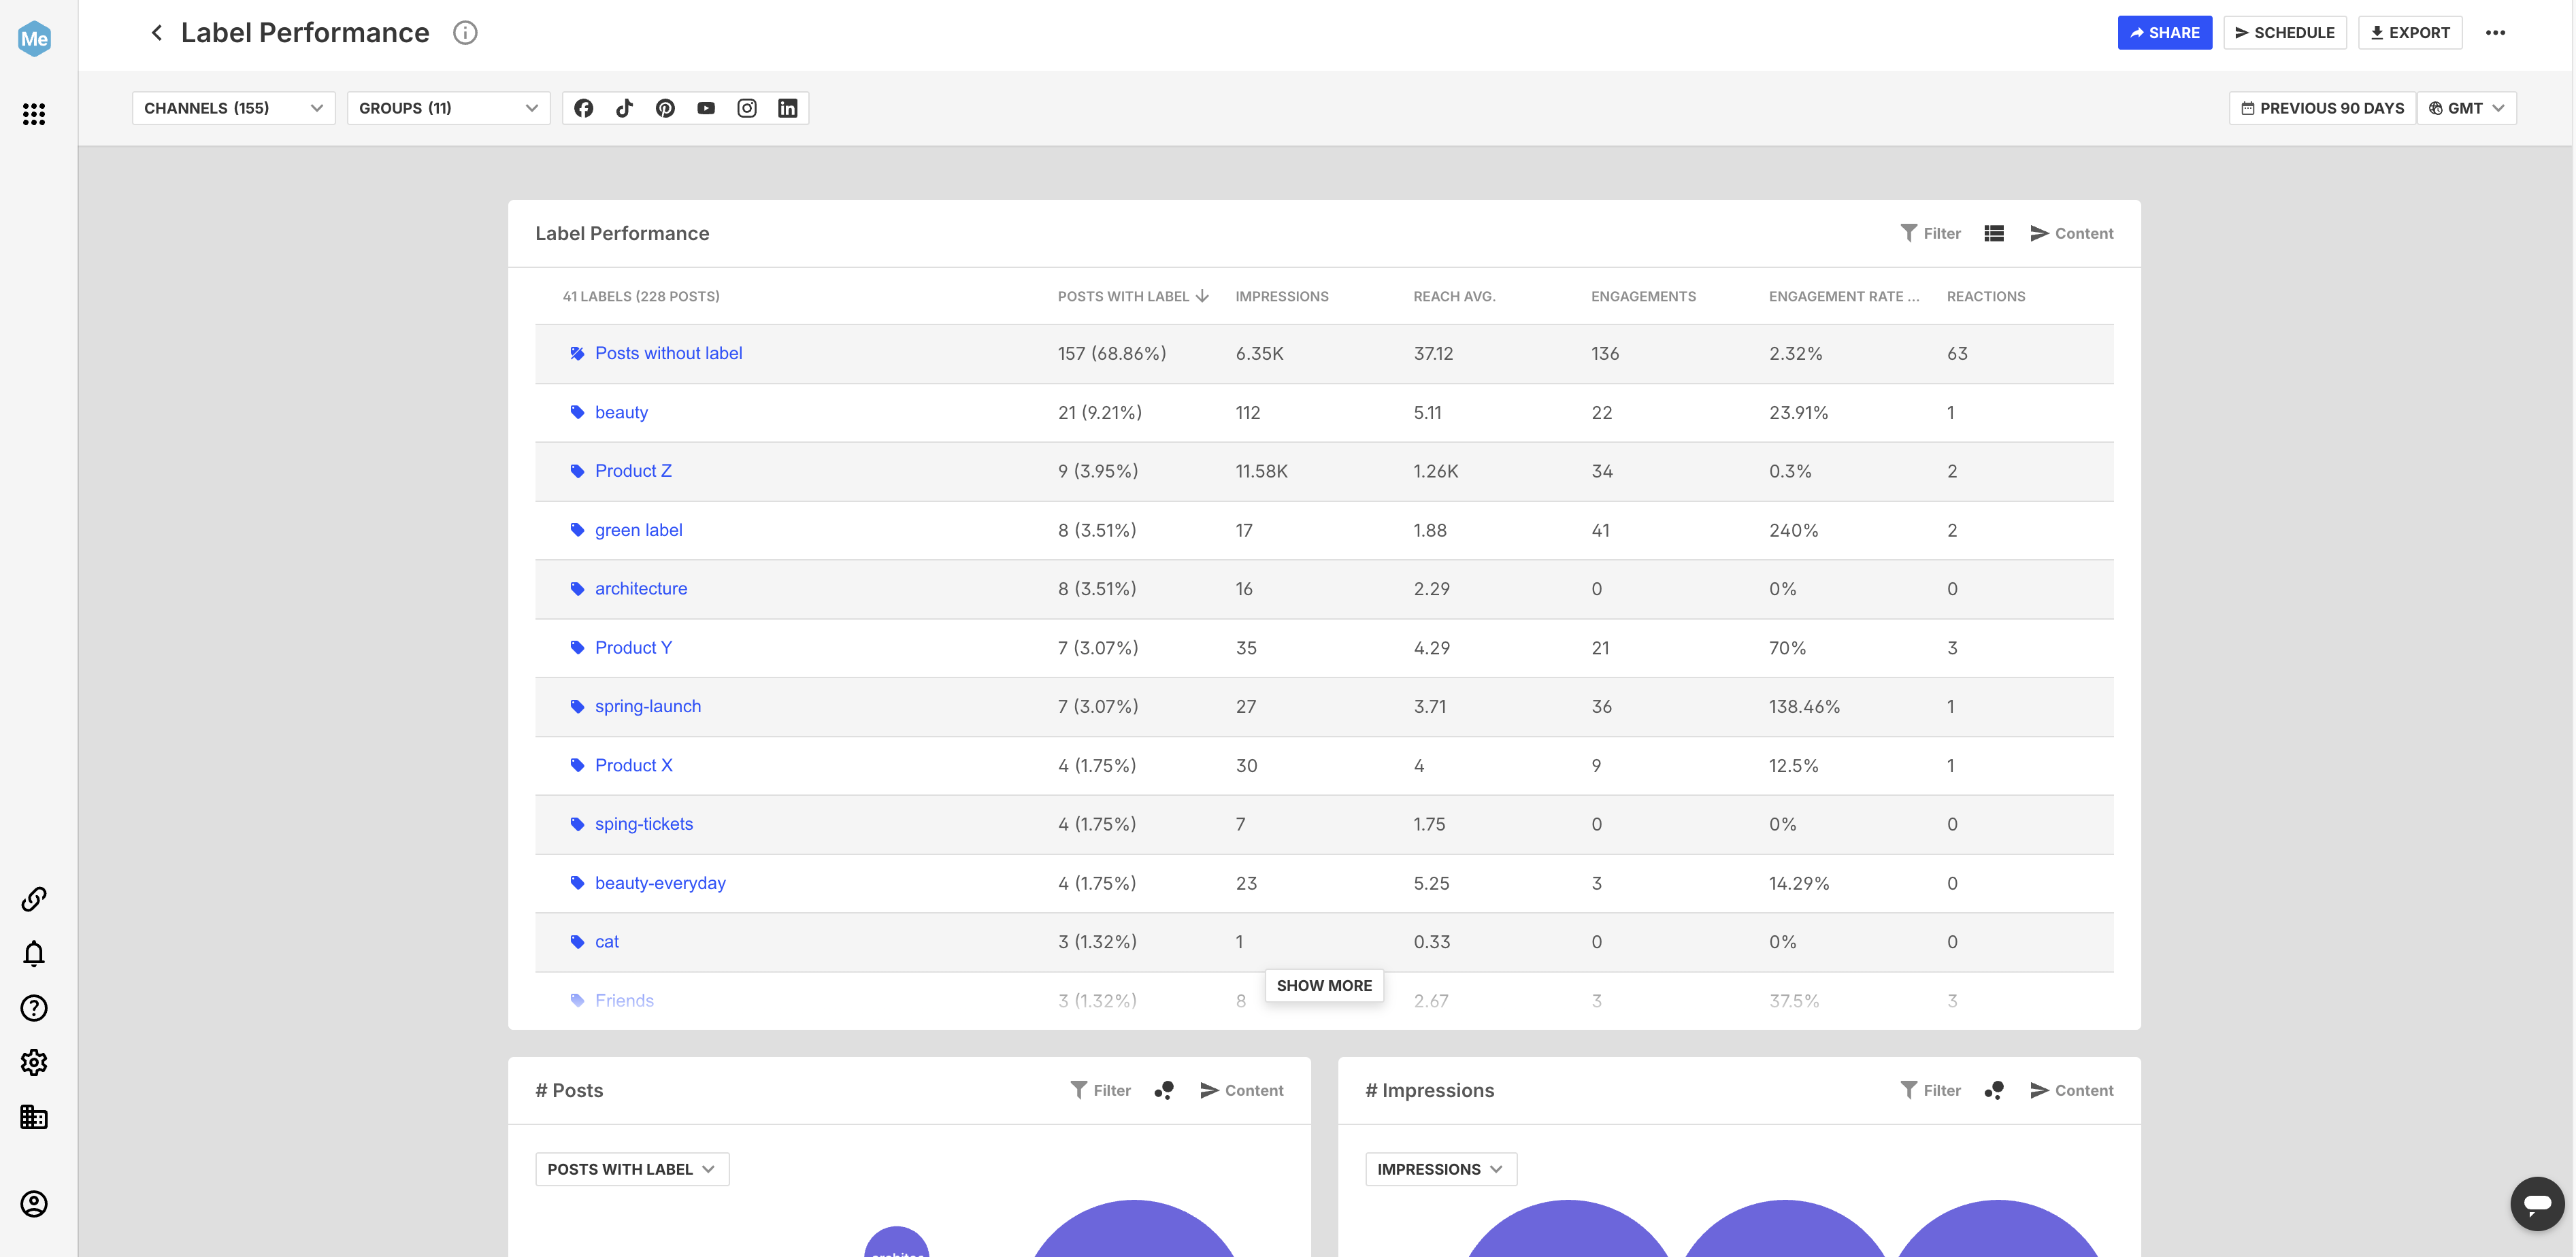Toggle the YouTube channel filter
The image size is (2576, 1257).
[x=706, y=108]
